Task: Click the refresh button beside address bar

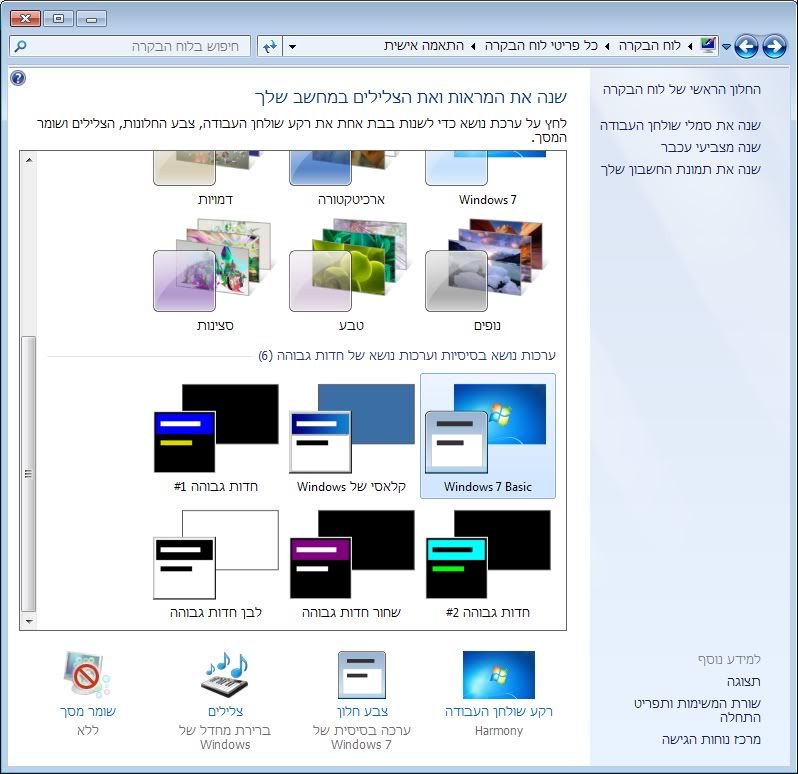Action: 269,46
